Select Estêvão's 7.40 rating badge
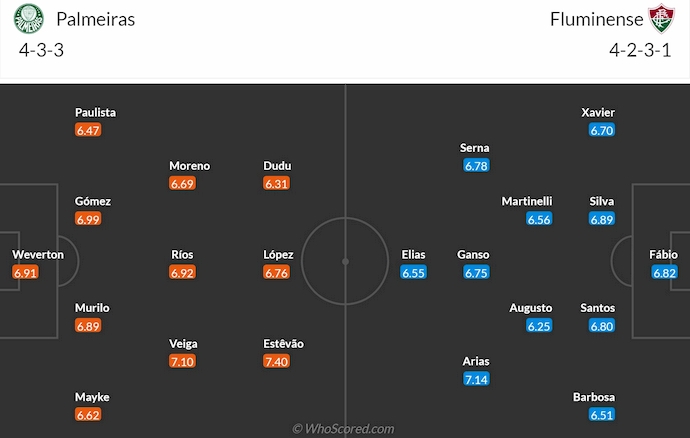 coord(276,361)
